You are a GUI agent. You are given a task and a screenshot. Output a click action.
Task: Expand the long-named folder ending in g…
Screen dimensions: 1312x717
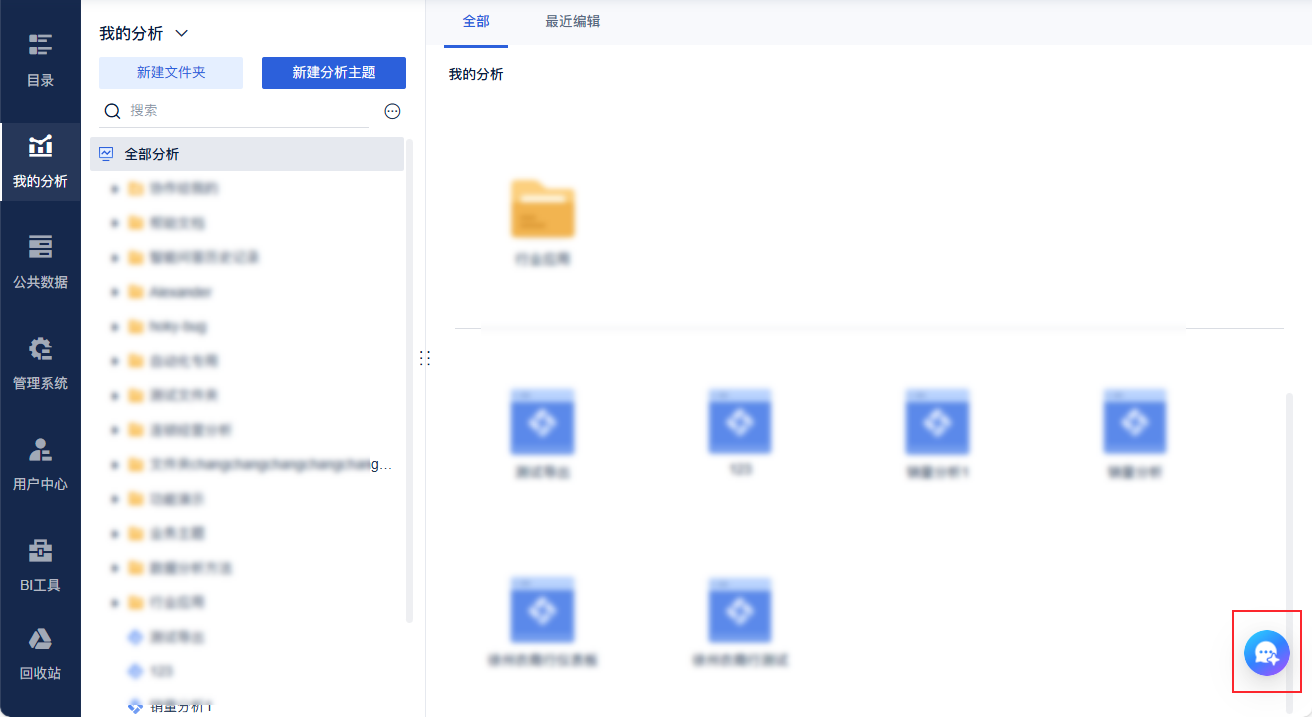(x=115, y=465)
